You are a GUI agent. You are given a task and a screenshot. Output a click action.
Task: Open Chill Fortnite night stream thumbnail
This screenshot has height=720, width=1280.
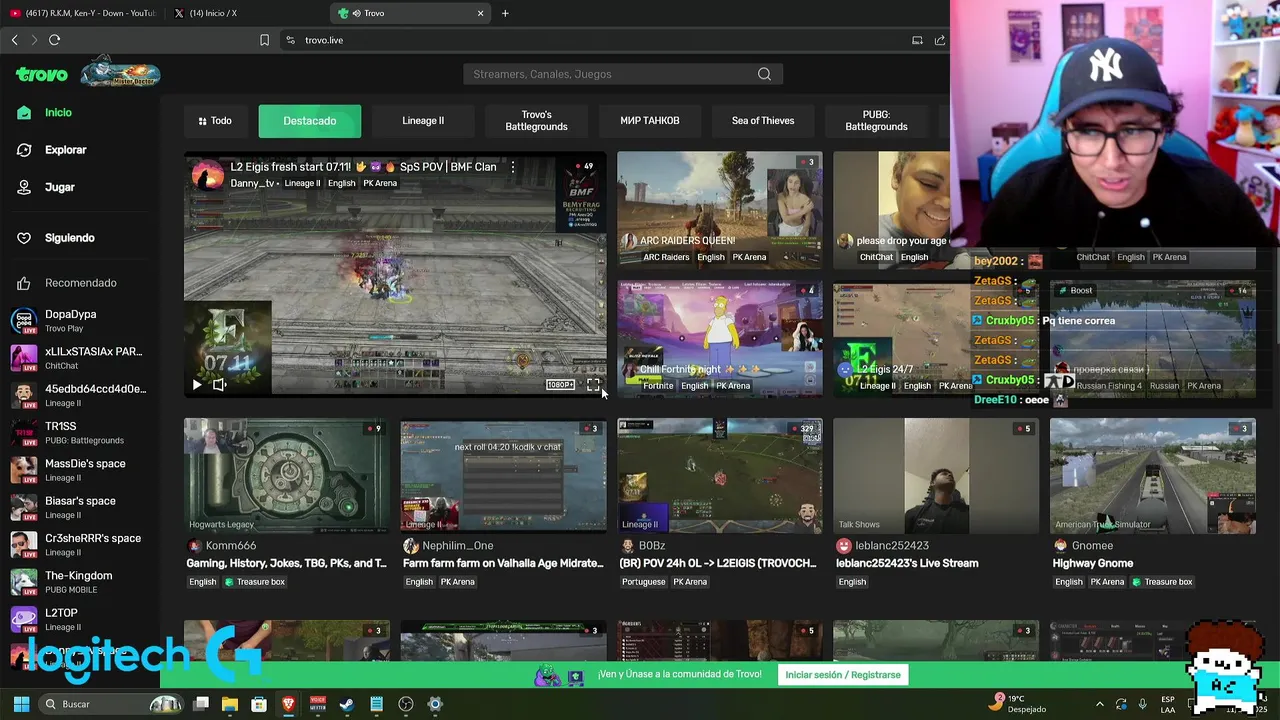click(x=720, y=339)
